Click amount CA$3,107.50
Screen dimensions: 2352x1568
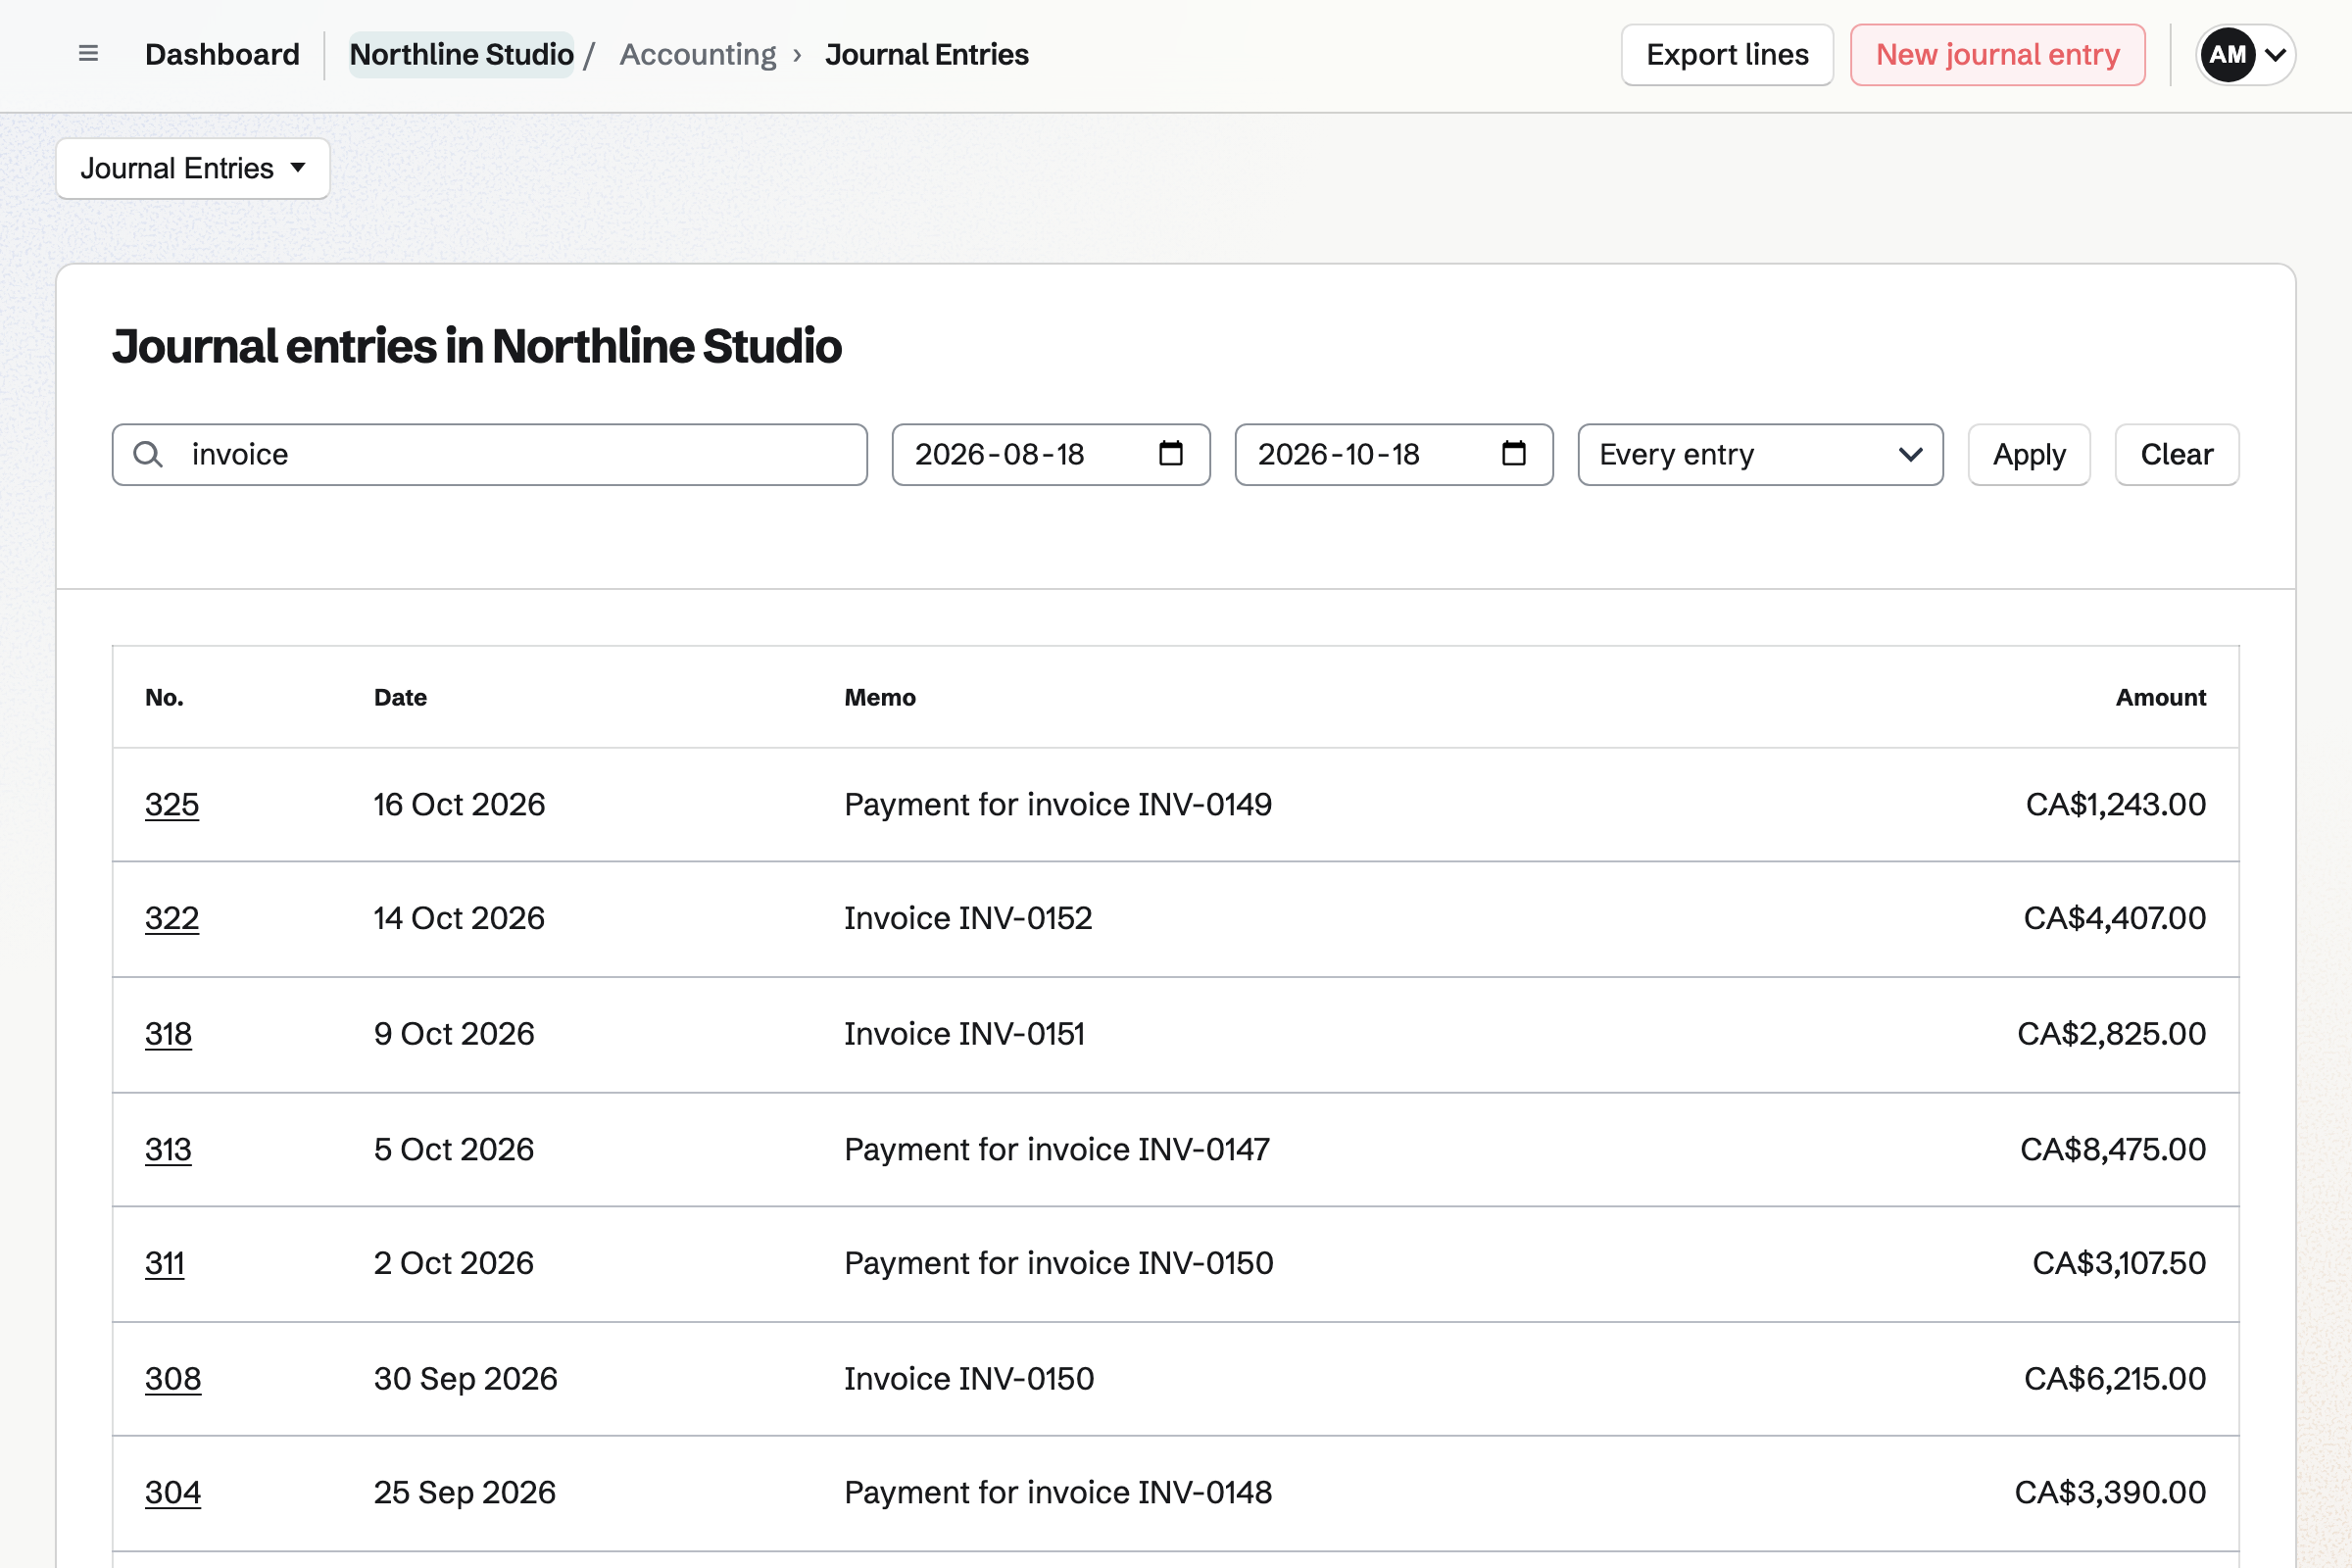click(x=2118, y=1264)
